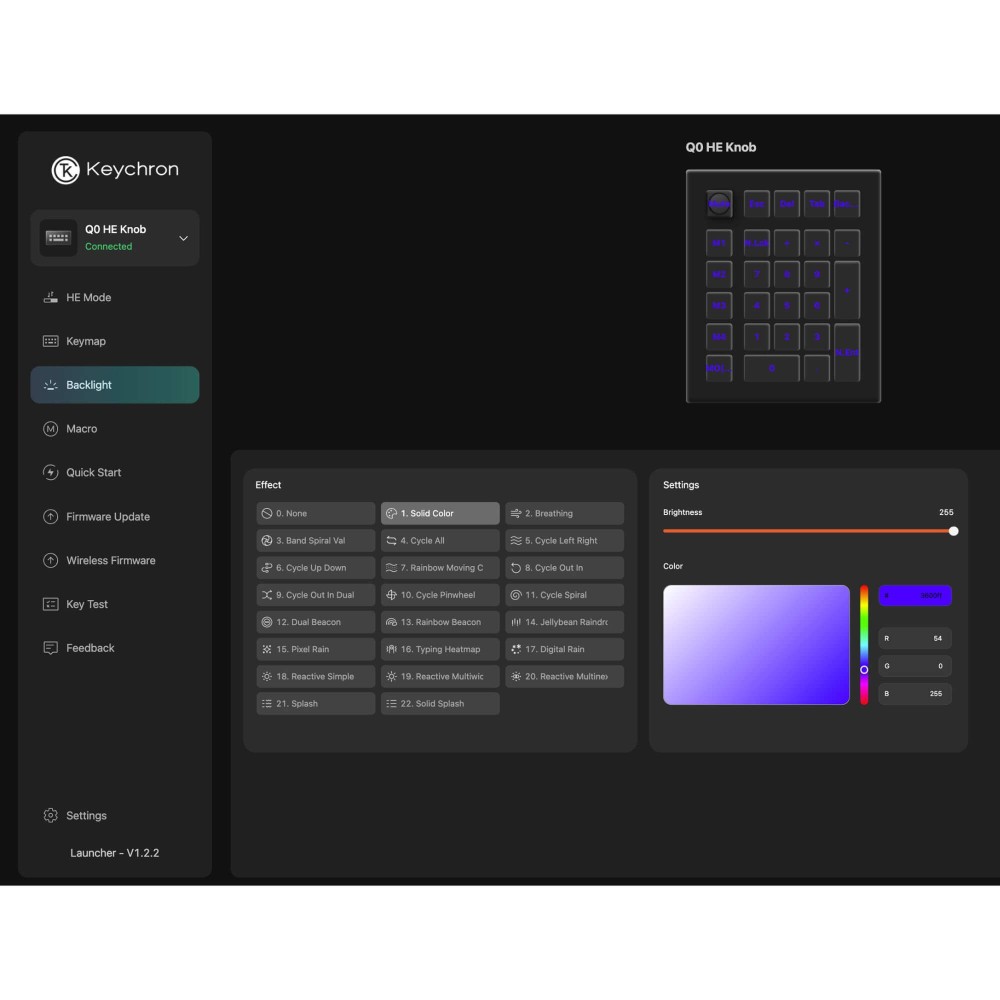Click the Digital Rain effect icon
1000x1000 pixels.
pos(516,649)
